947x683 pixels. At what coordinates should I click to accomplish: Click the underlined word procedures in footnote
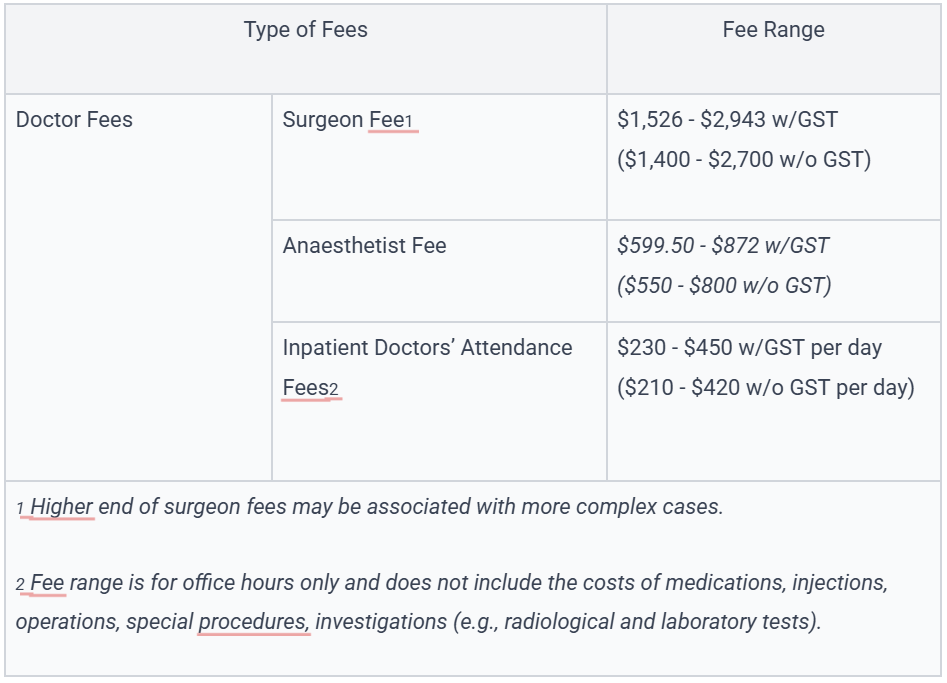254,621
